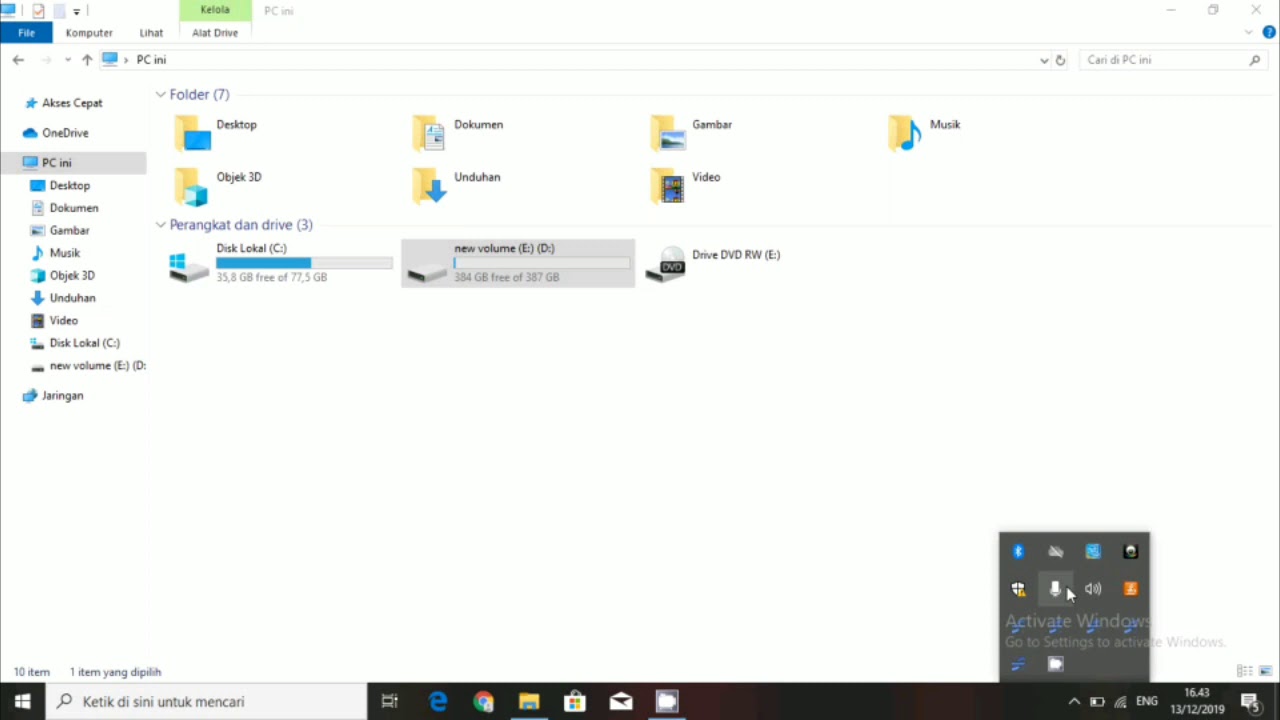
Task: Select Akses Cepat in navigation pane
Action: (x=72, y=103)
